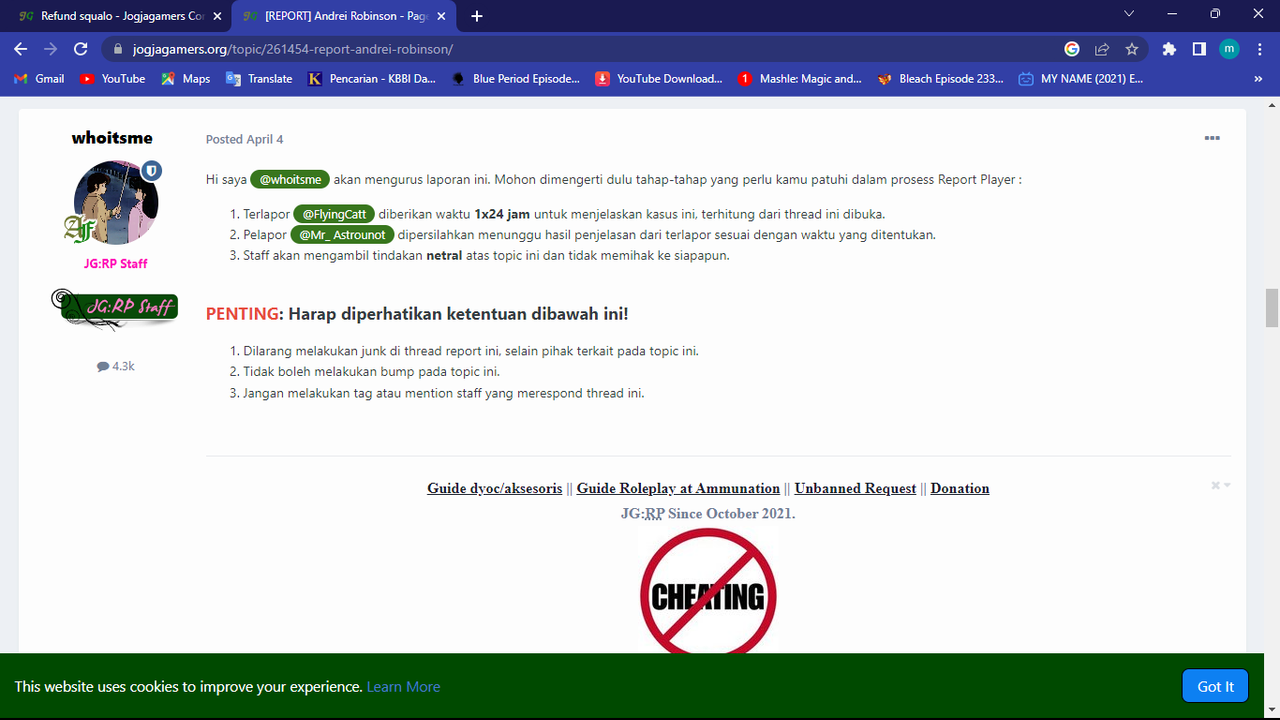Select the 'PENTING' heading text
This screenshot has height=720, width=1280.
pos(243,313)
